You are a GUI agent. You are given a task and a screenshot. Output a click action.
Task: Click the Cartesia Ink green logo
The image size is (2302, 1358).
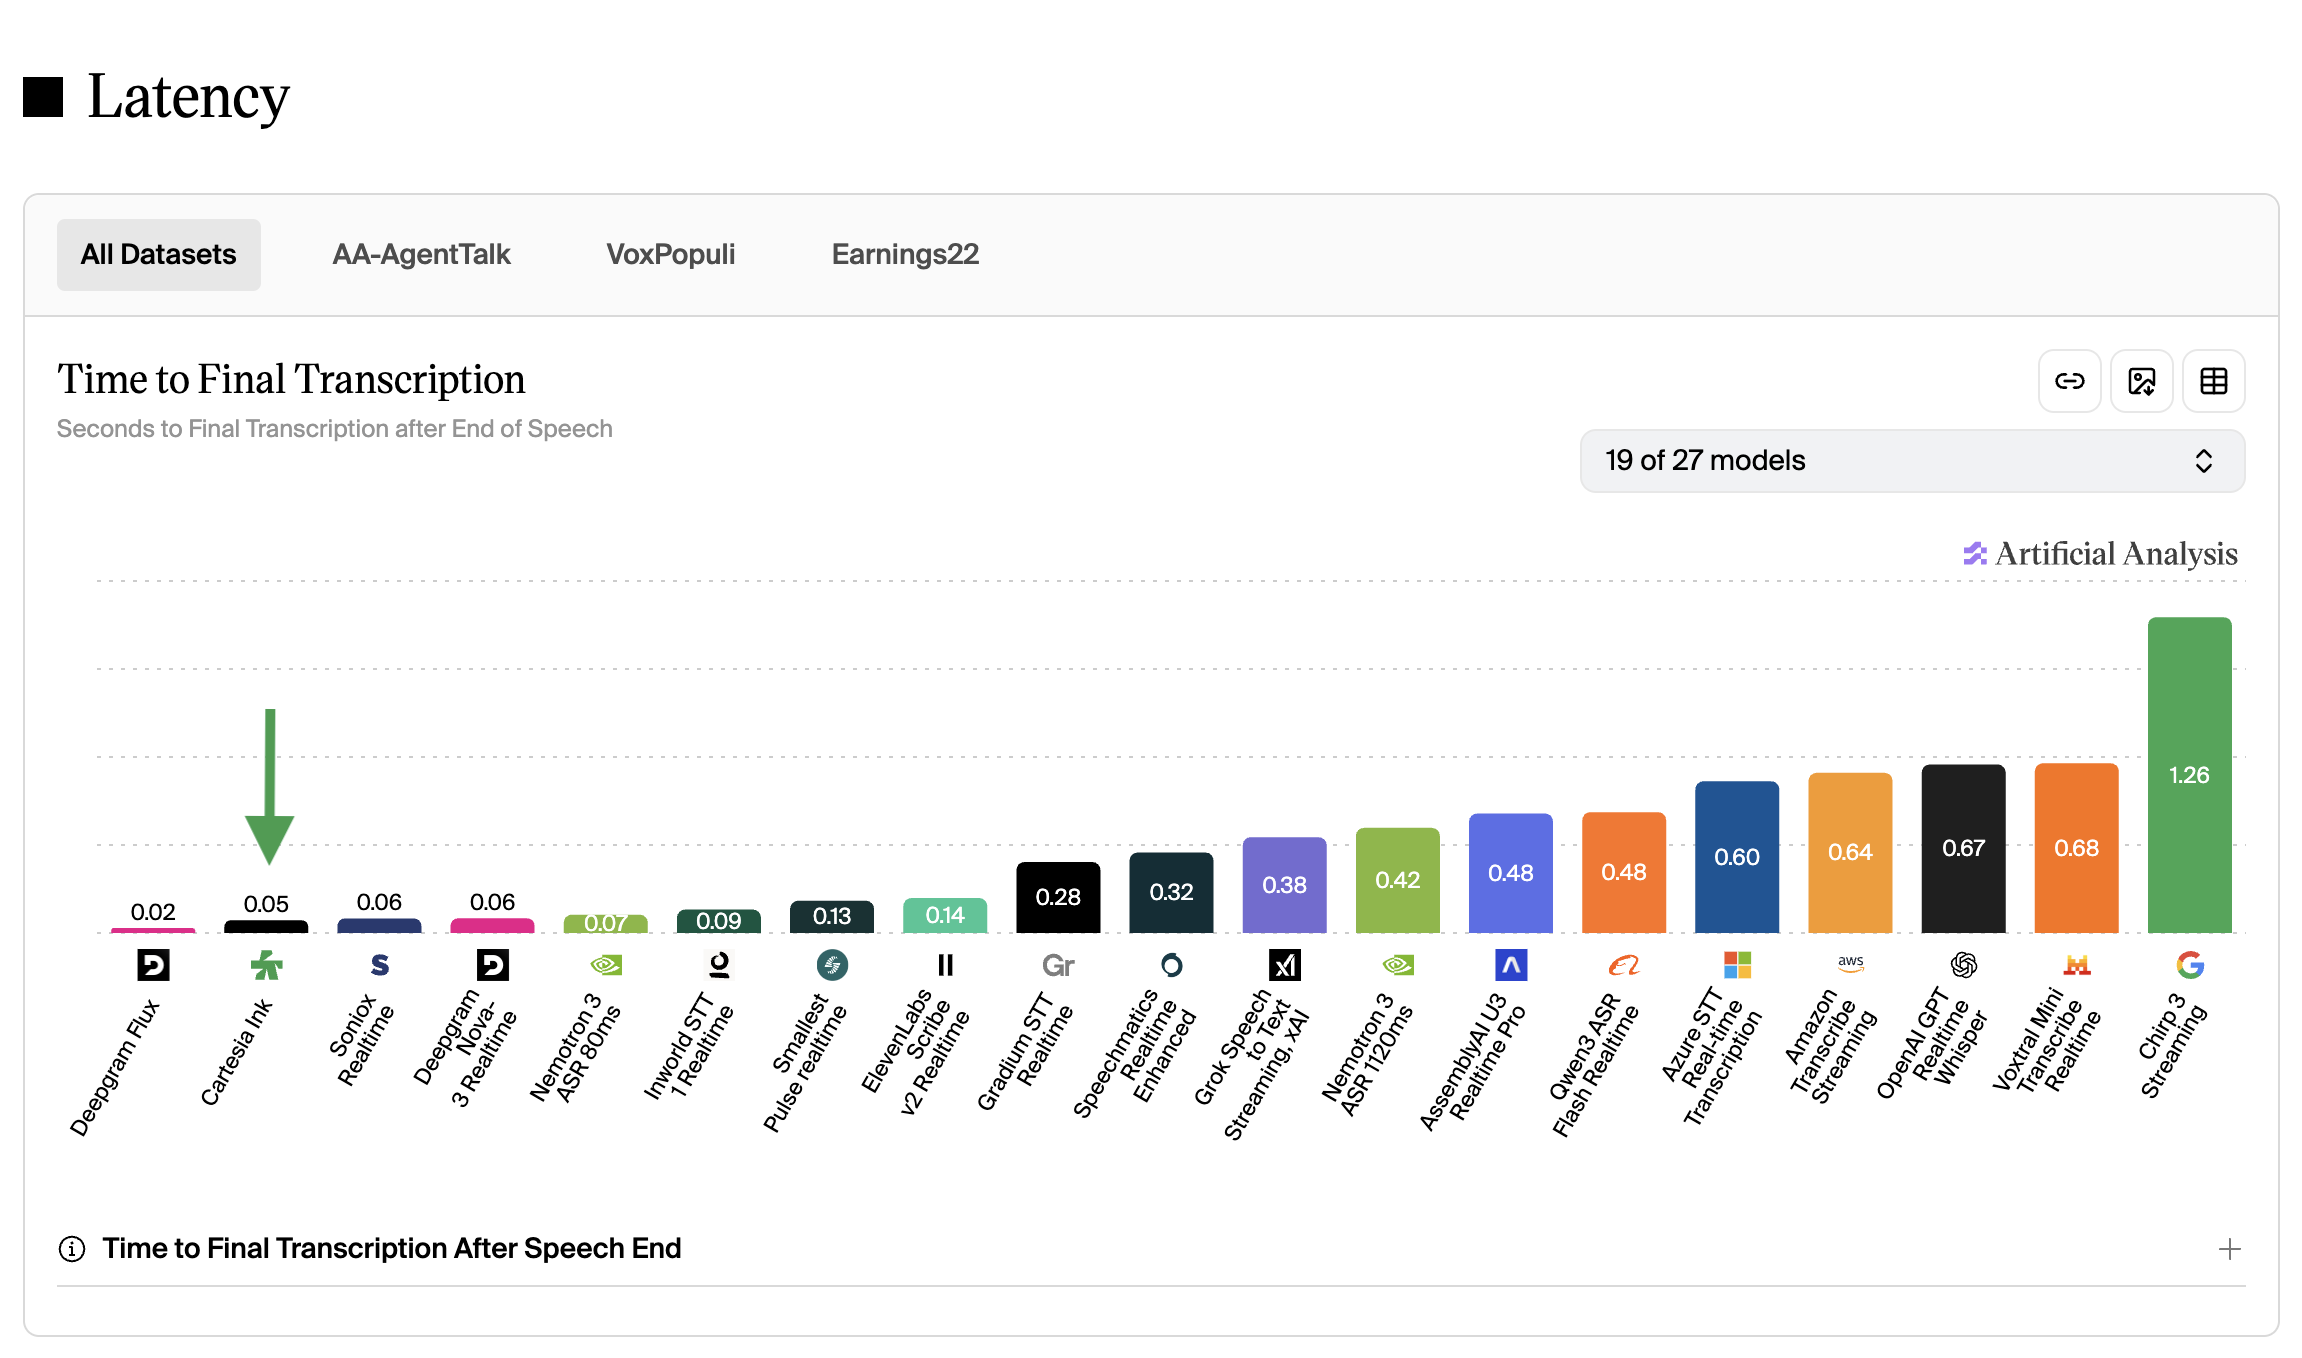[266, 965]
